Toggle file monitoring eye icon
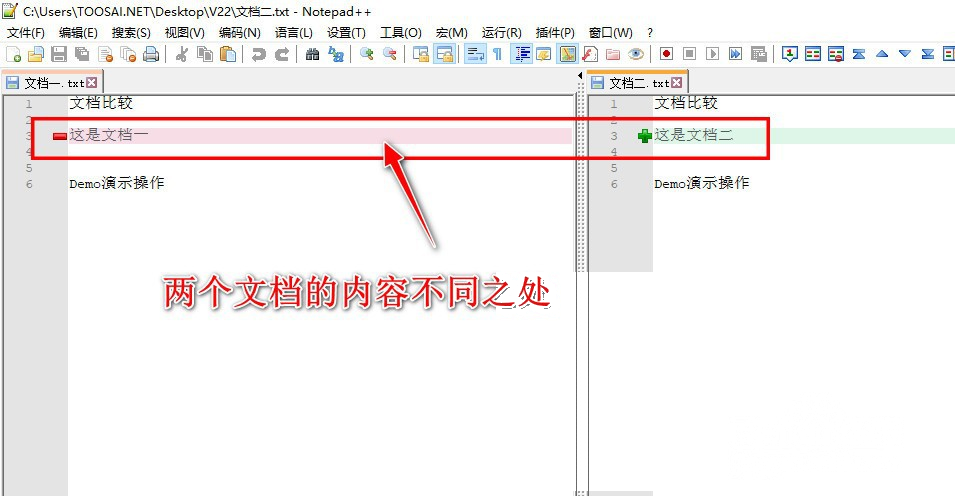 click(x=636, y=54)
